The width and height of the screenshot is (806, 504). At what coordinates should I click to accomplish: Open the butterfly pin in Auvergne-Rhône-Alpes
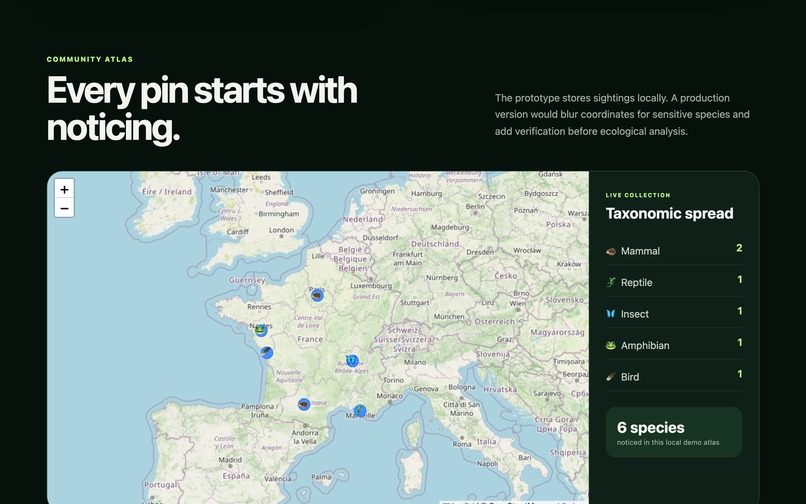point(352,361)
